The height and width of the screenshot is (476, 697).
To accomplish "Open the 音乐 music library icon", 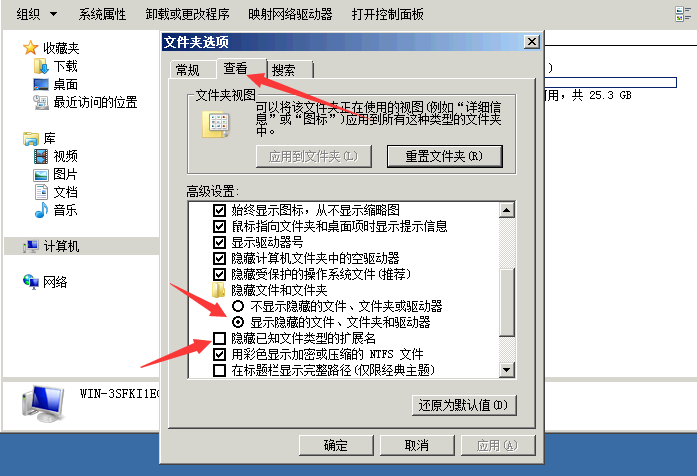I will point(41,210).
